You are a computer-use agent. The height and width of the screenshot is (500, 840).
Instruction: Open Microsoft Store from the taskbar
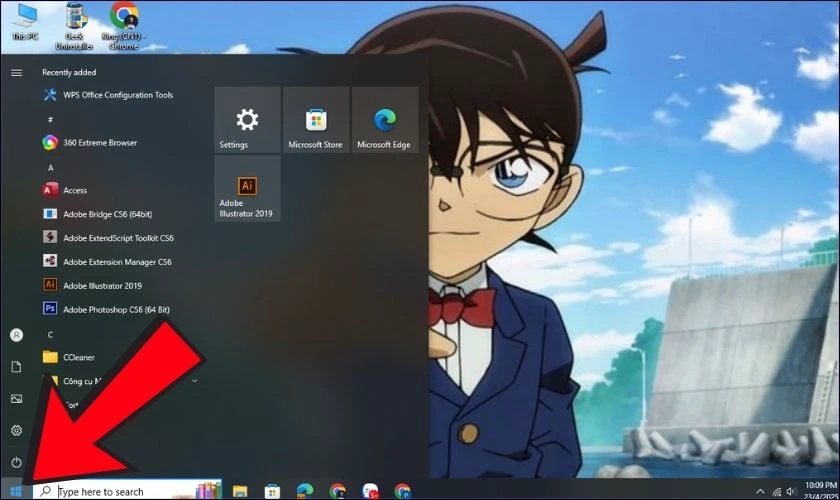(272, 491)
